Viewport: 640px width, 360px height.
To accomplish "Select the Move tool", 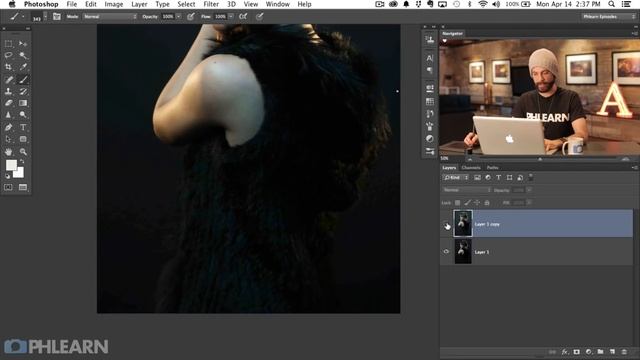I will tap(23, 43).
